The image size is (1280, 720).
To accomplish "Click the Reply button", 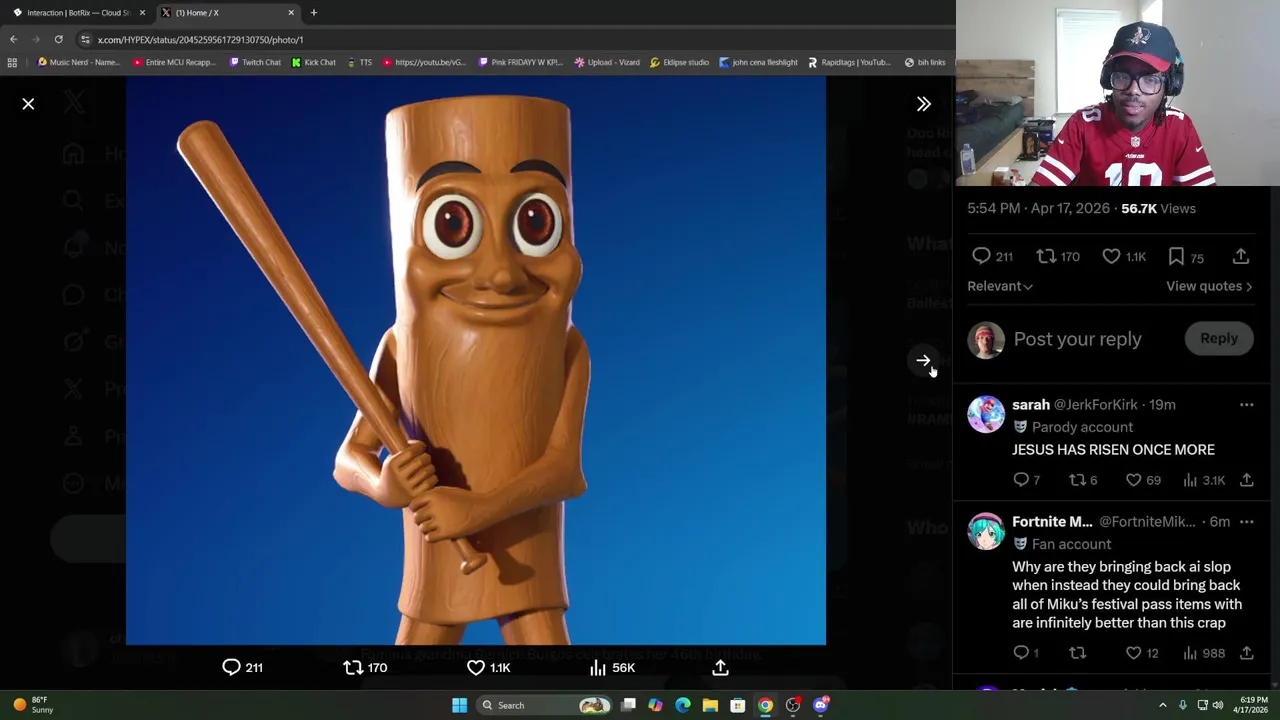I will coord(1219,338).
